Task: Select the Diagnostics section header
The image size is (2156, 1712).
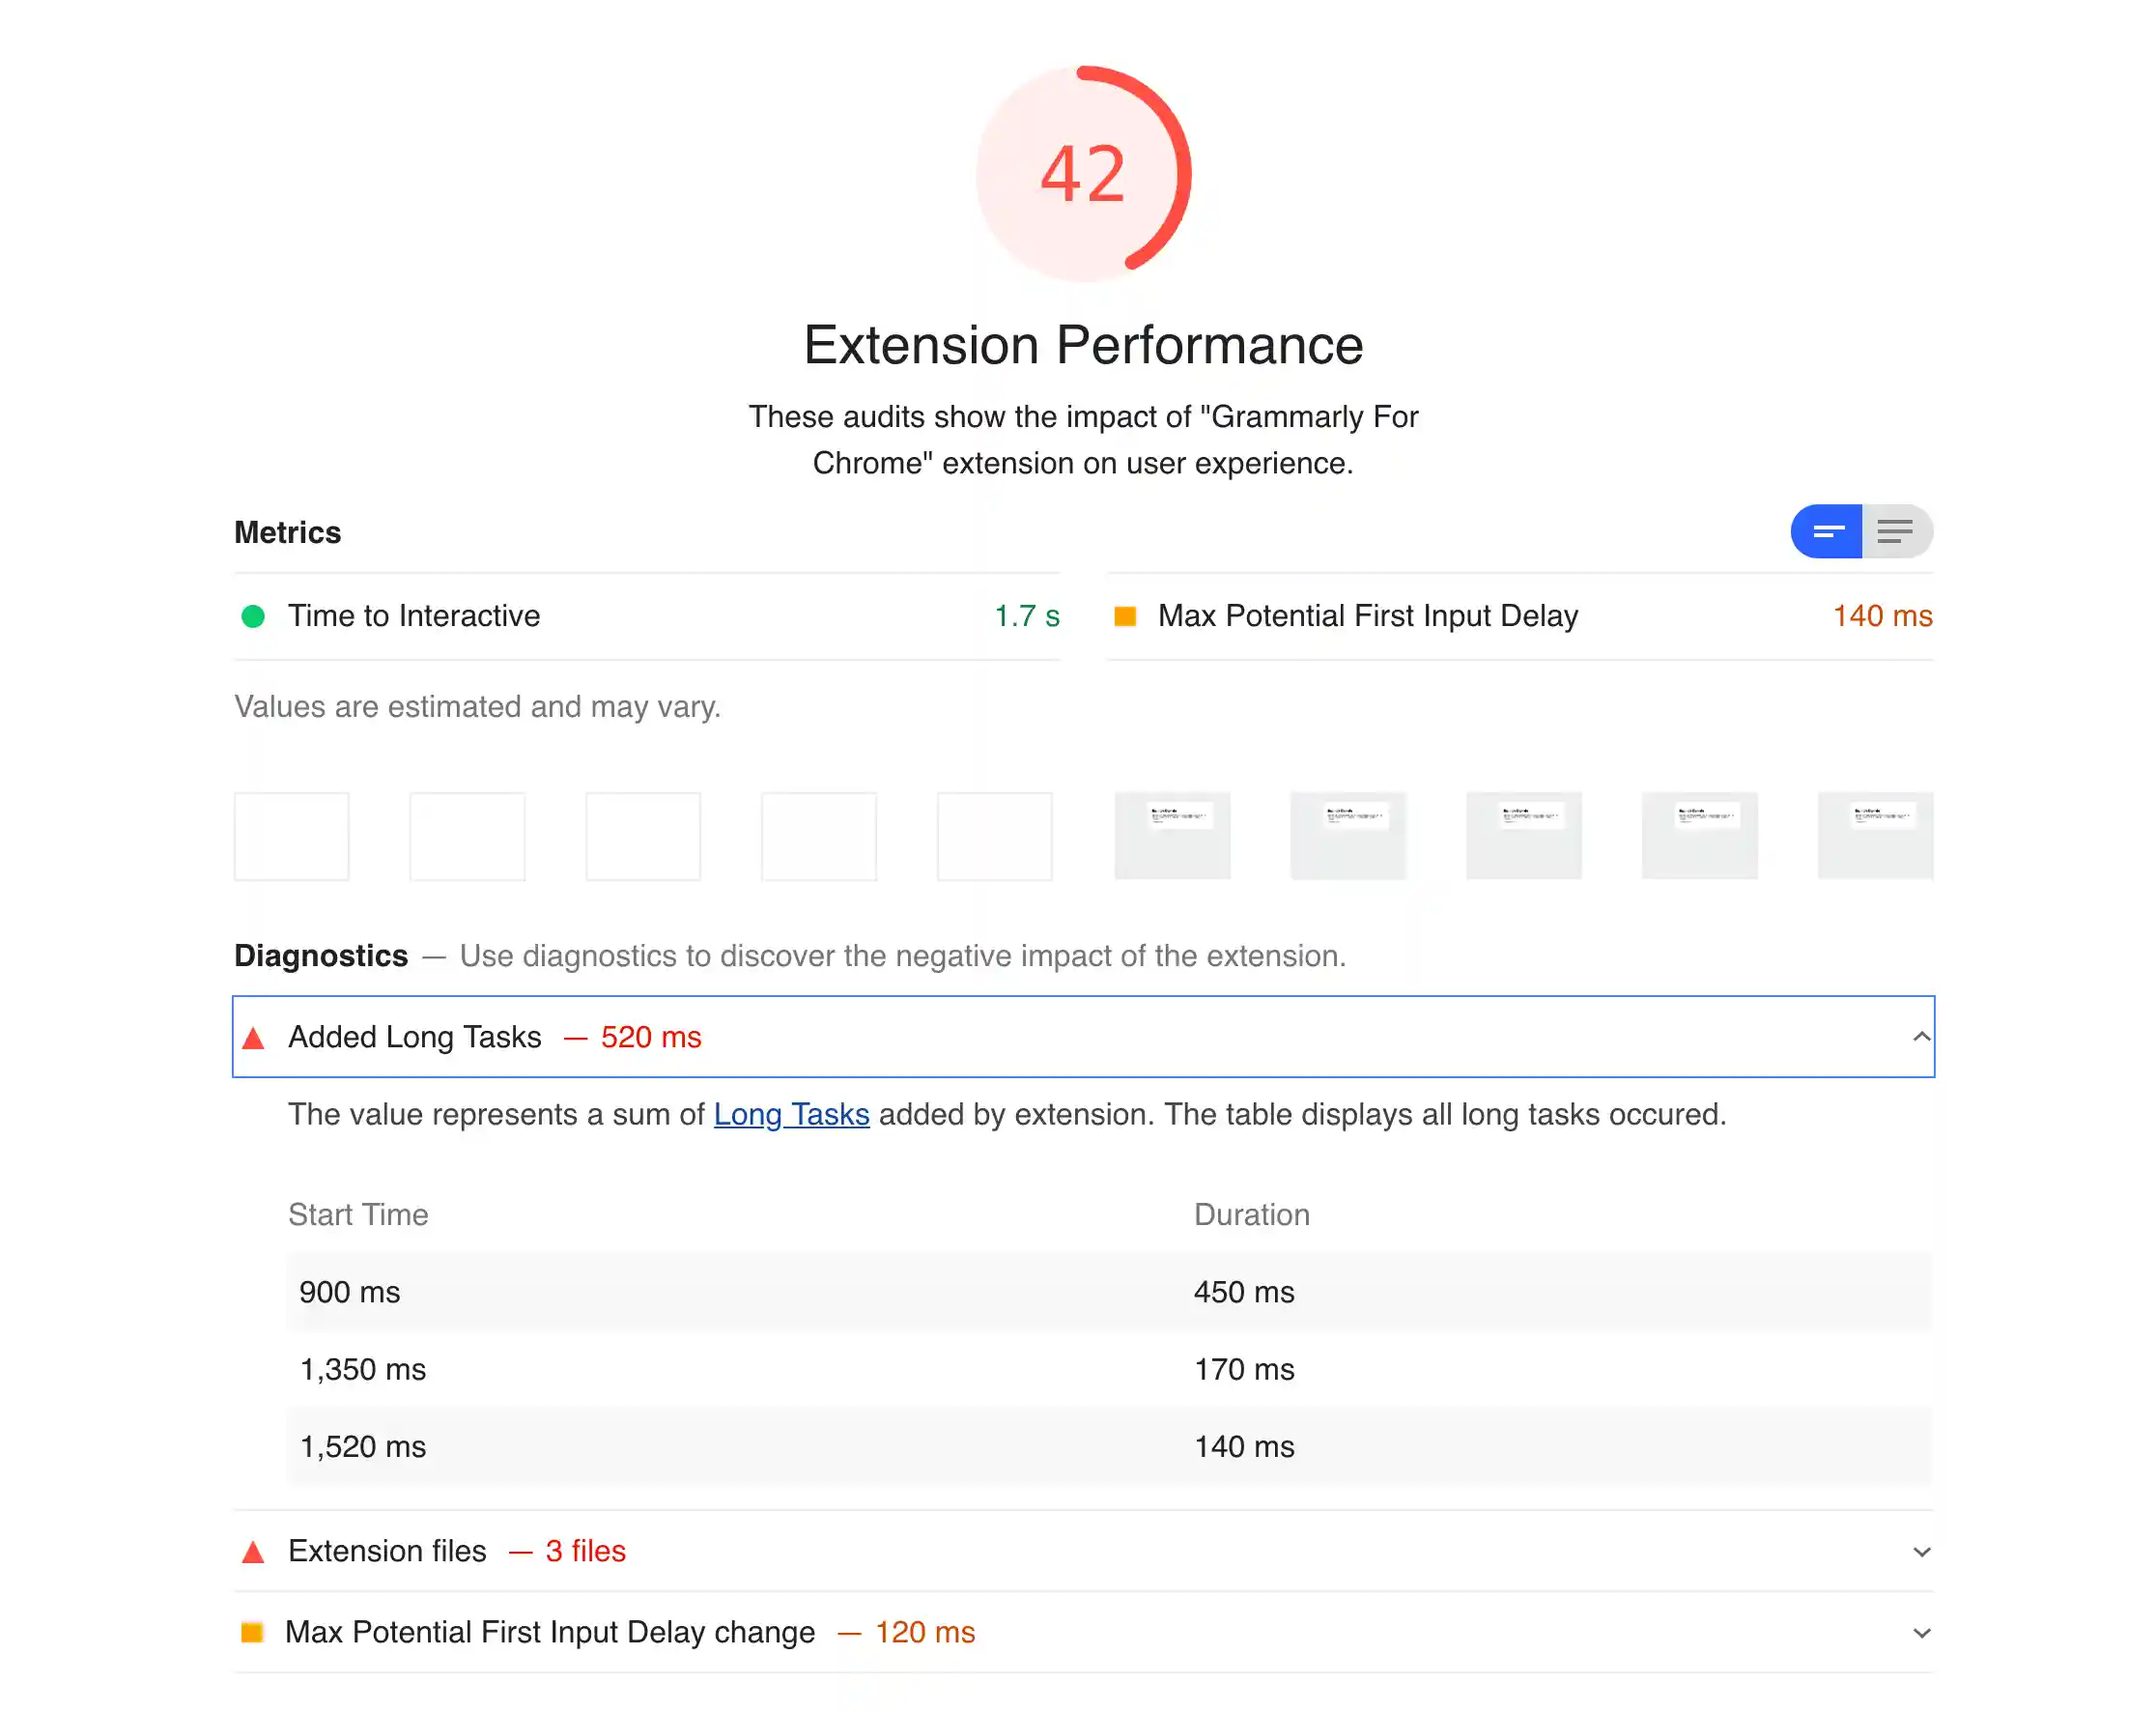Action: click(x=320, y=956)
